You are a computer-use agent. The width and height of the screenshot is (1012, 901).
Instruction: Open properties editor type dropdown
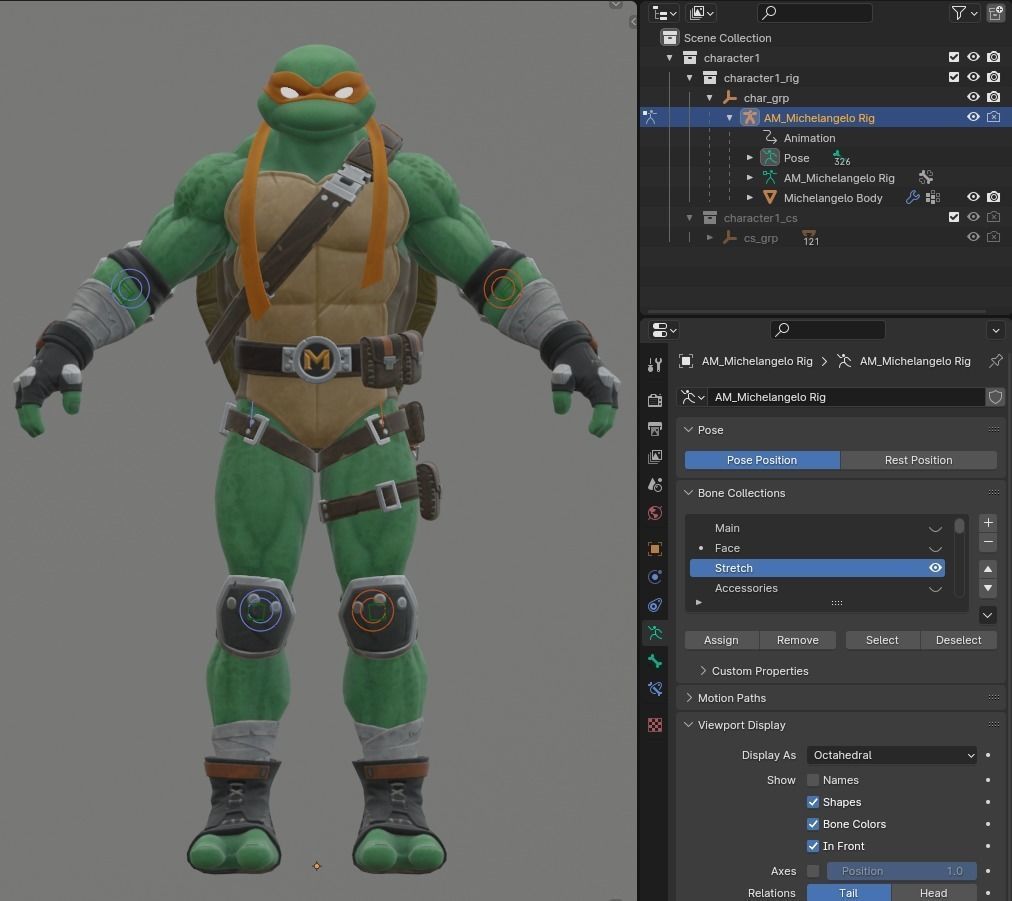[x=664, y=330]
